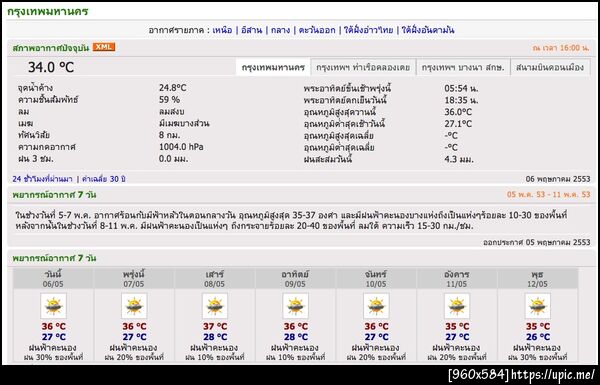
Task: Click the humidity value 59 %
Action: tap(169, 100)
